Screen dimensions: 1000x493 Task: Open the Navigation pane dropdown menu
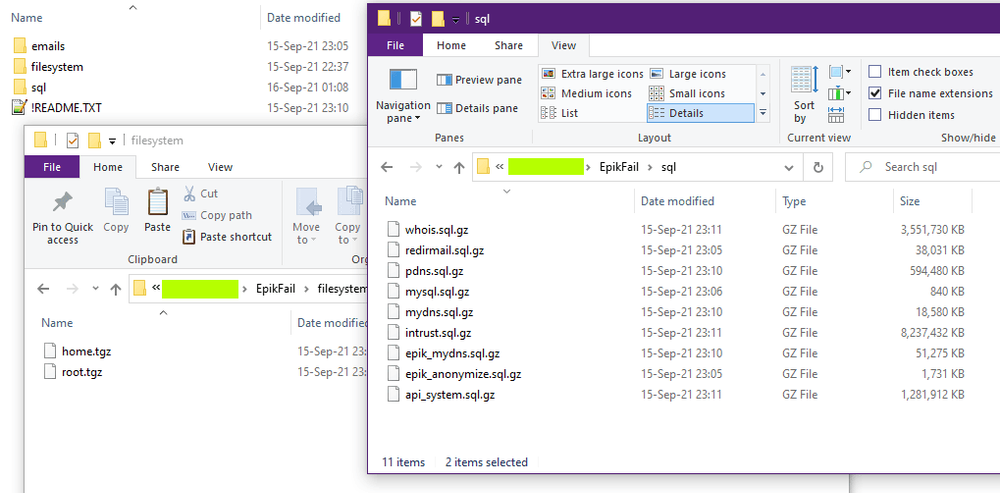[403, 118]
